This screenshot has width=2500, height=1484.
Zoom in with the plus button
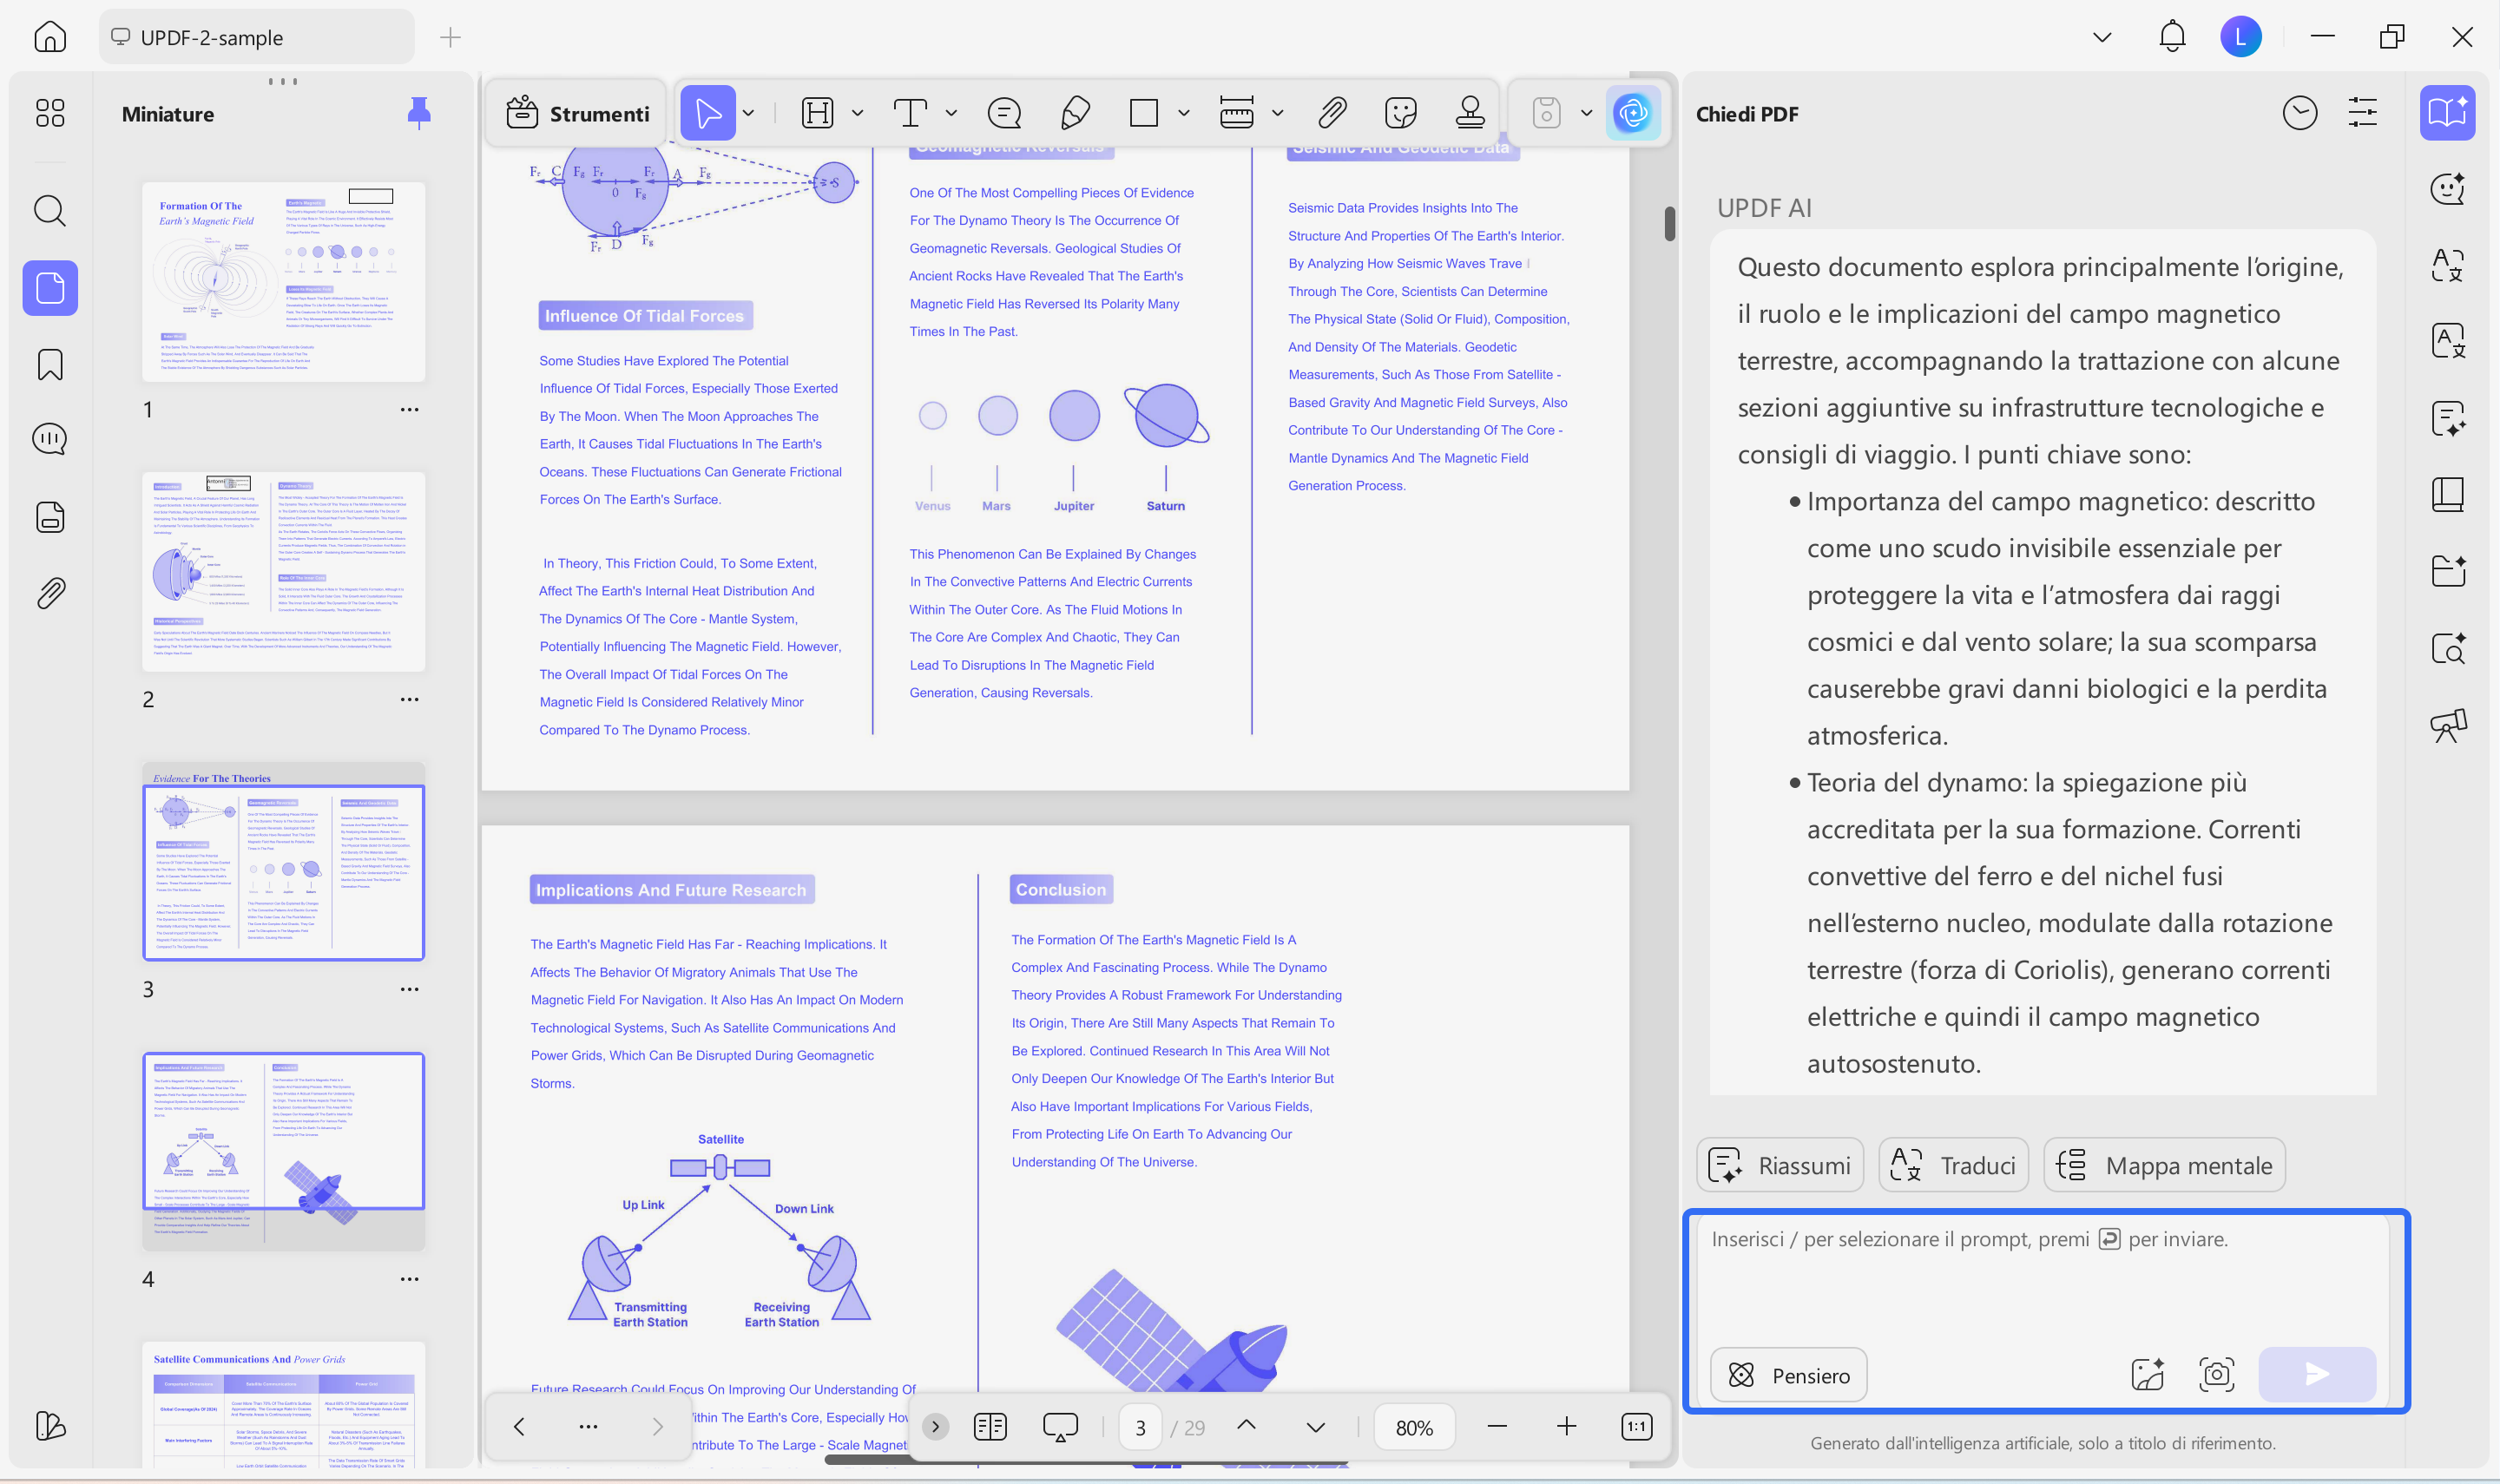1566,1427
